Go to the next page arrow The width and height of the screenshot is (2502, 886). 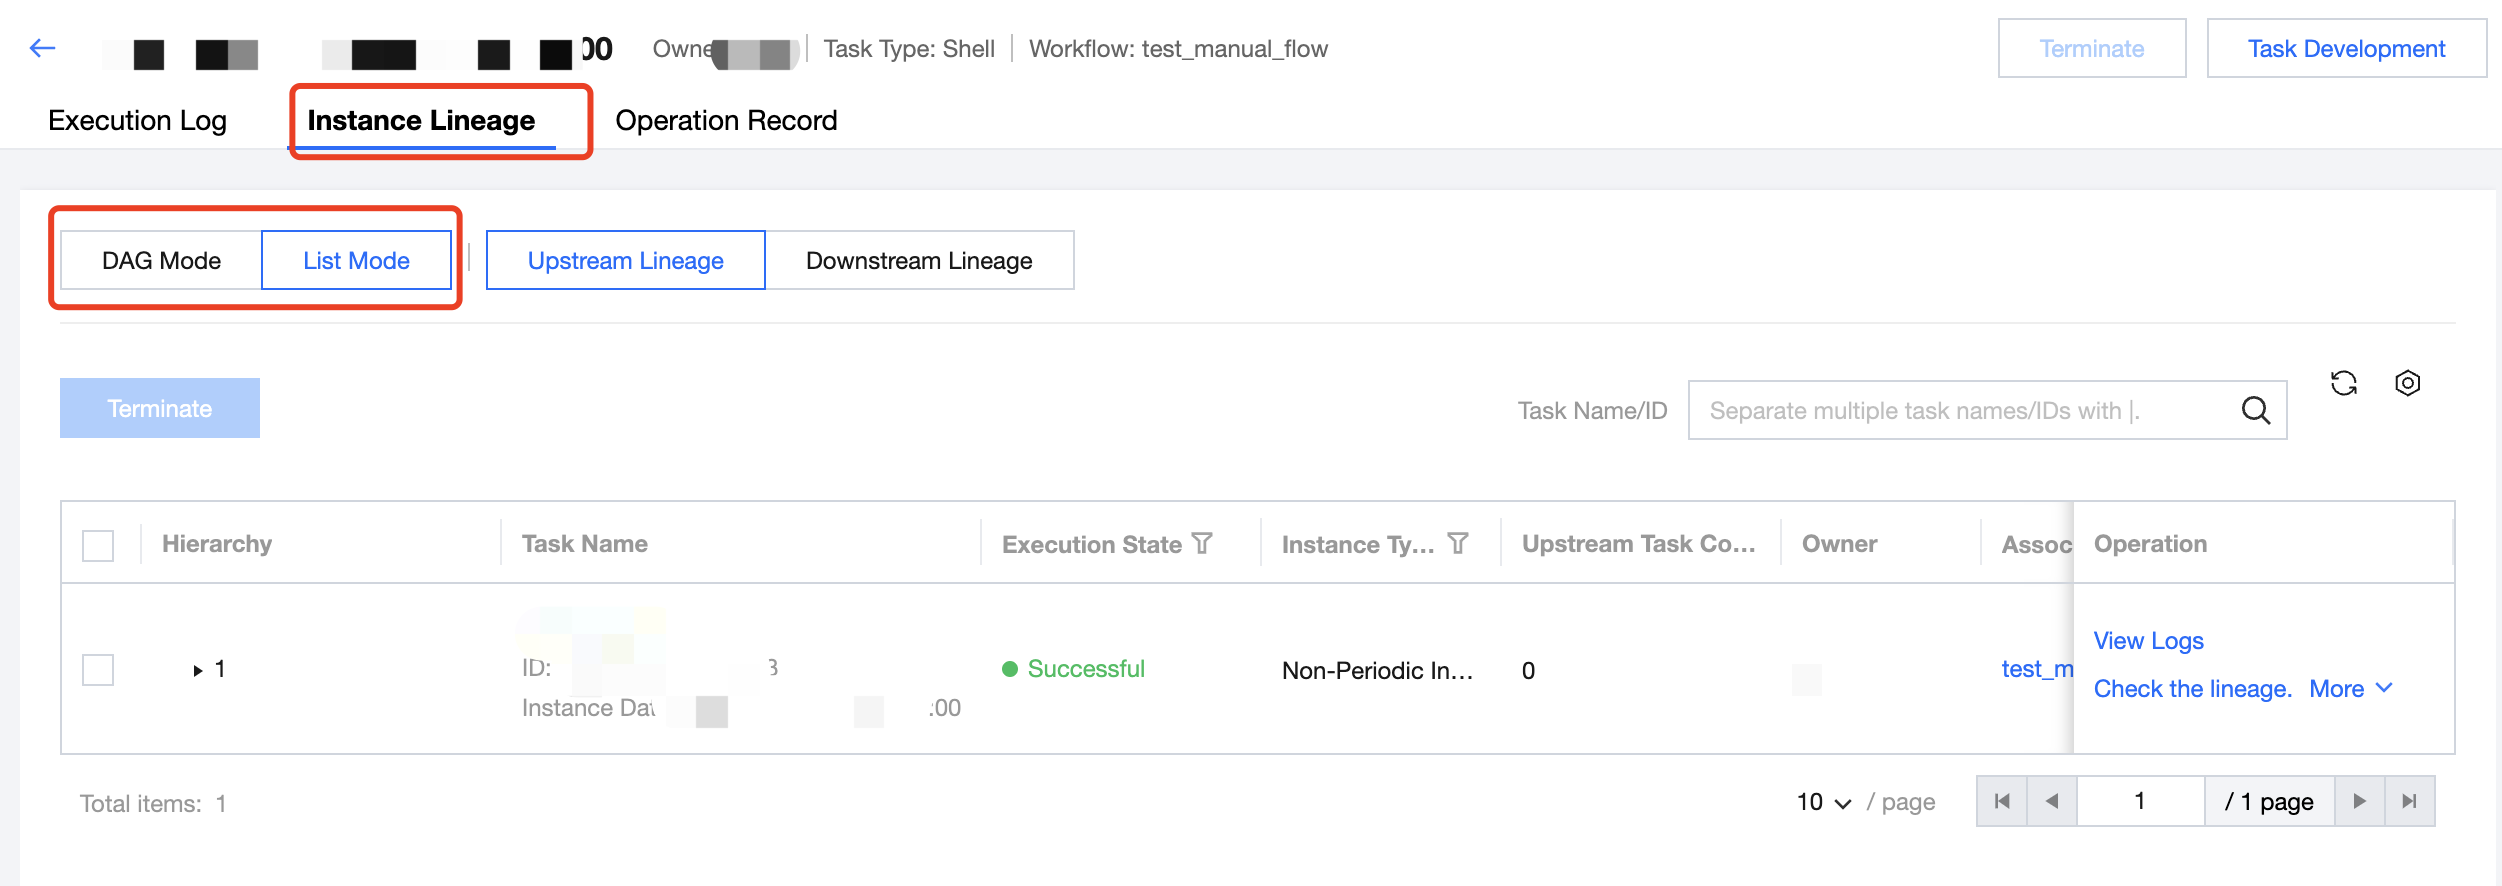pyautogui.click(x=2360, y=801)
